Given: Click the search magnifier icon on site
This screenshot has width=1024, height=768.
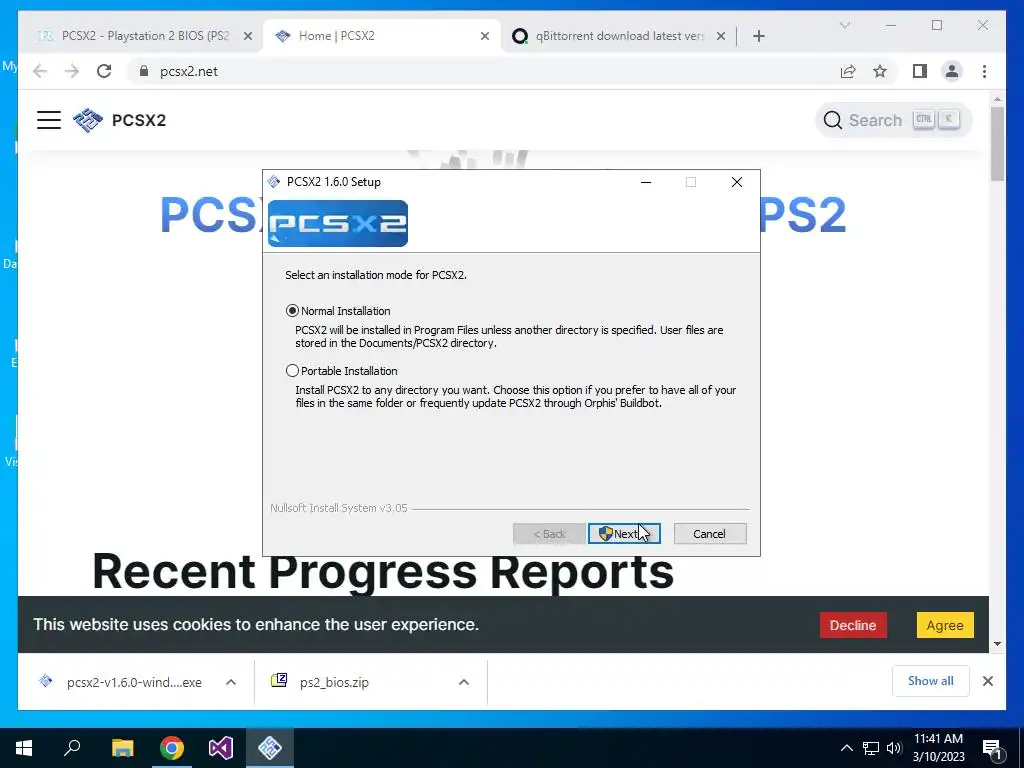Looking at the screenshot, I should [833, 120].
